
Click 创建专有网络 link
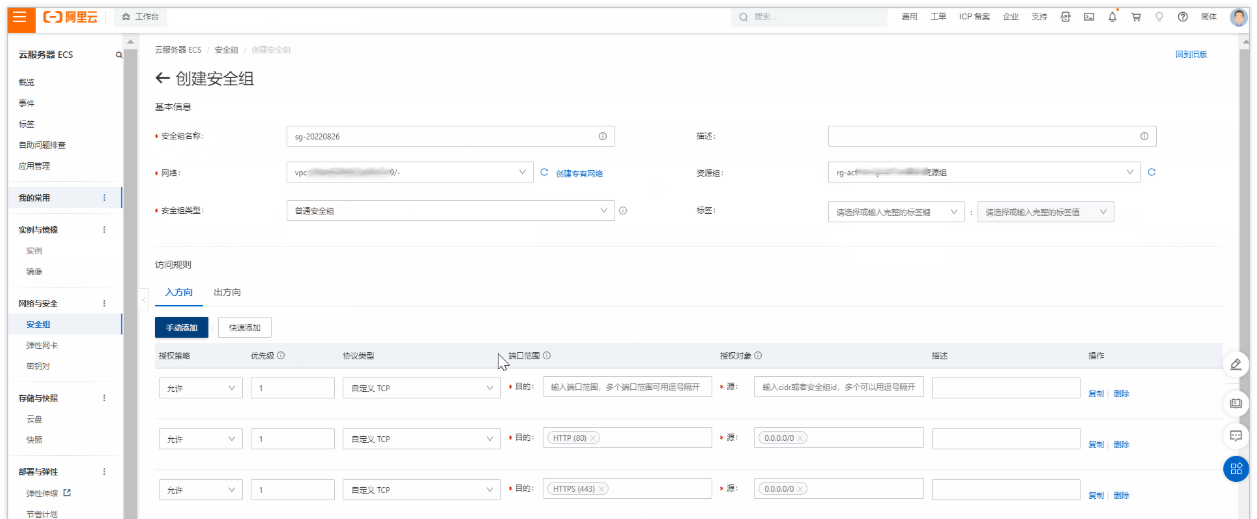(x=579, y=173)
